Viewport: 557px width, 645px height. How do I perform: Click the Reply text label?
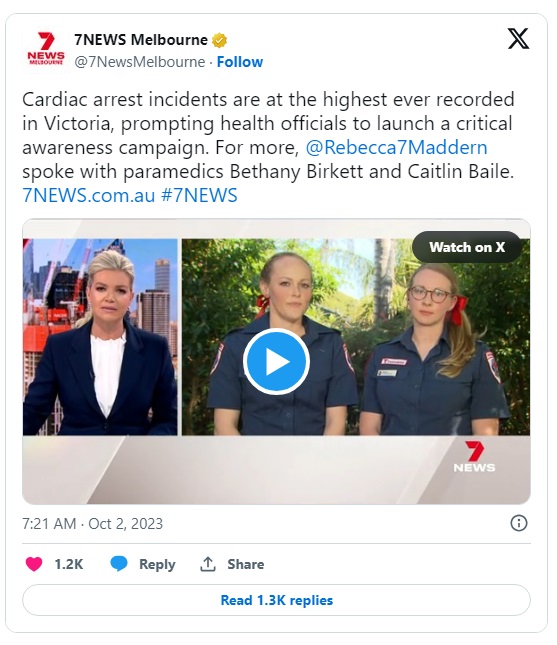click(157, 564)
